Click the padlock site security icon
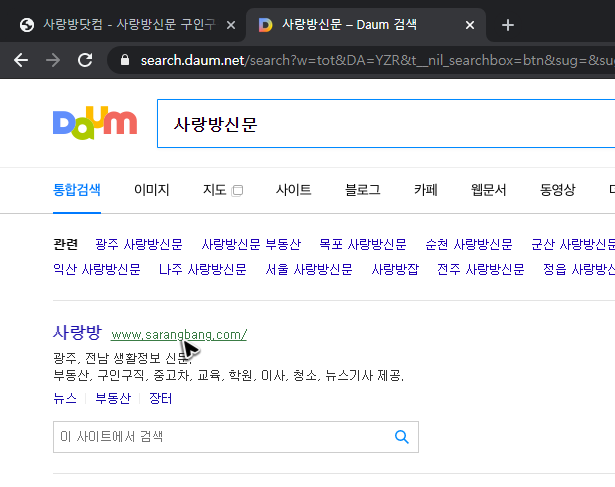The width and height of the screenshot is (615, 487). [125, 60]
